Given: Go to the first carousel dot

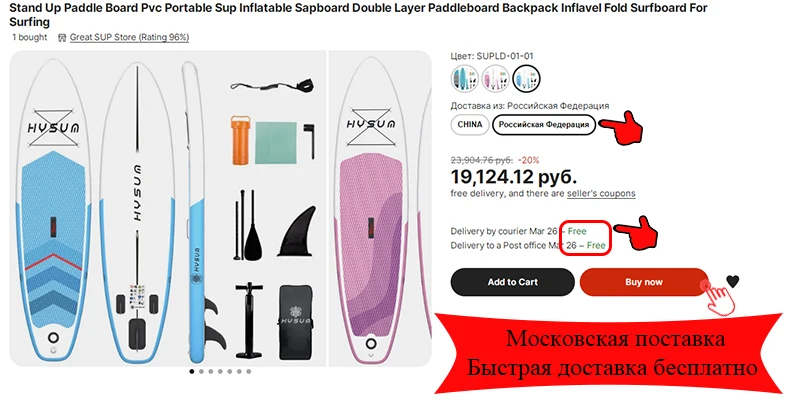Looking at the screenshot, I should 192,372.
